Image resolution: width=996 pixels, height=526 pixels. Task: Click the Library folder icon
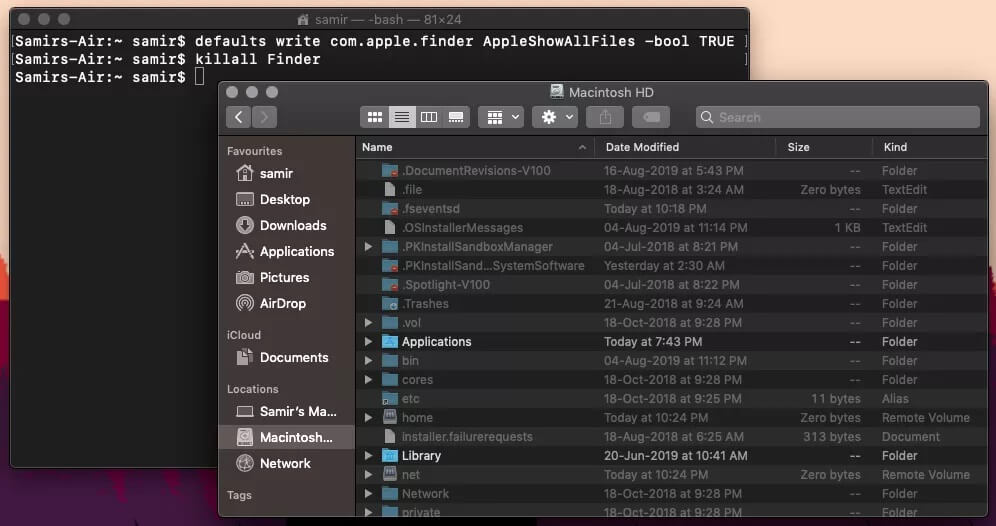389,455
